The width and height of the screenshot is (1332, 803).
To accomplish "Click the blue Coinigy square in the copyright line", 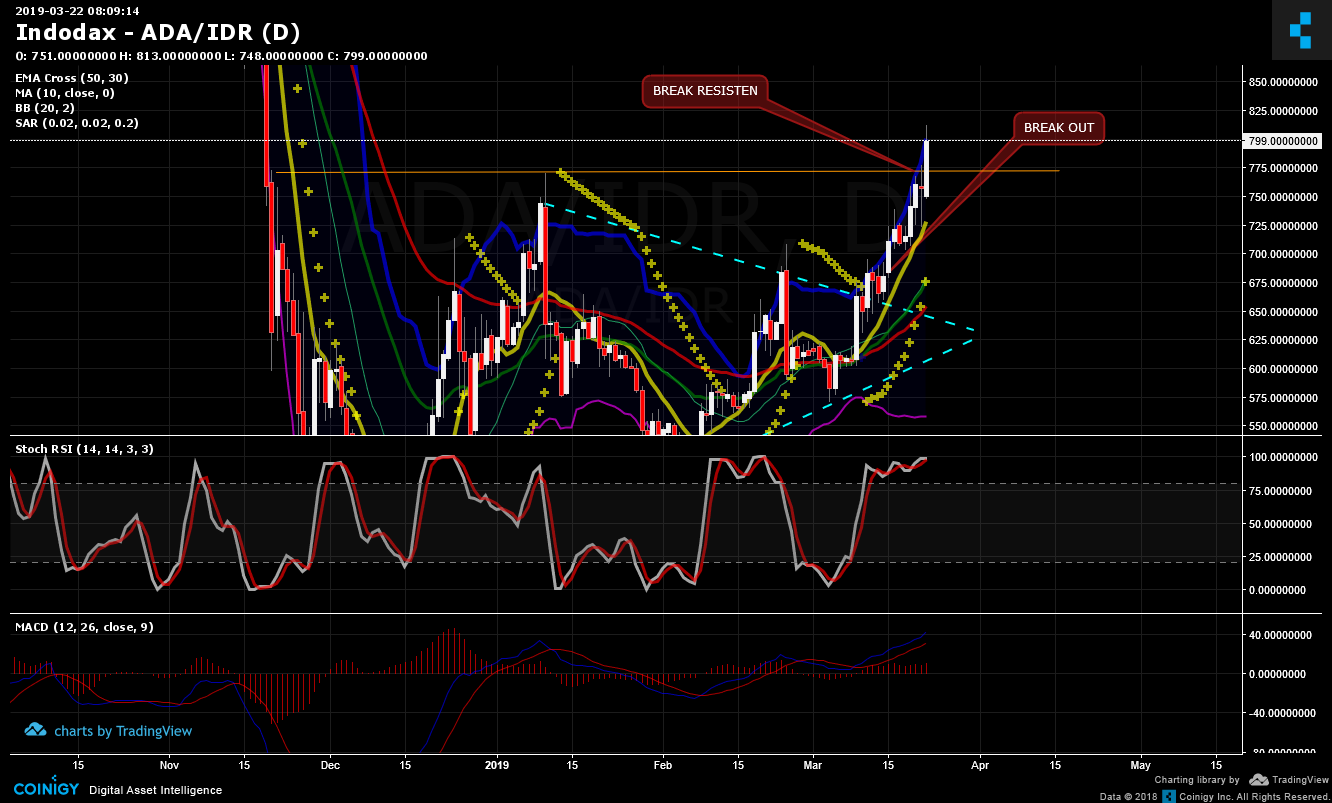I will 1170,796.
